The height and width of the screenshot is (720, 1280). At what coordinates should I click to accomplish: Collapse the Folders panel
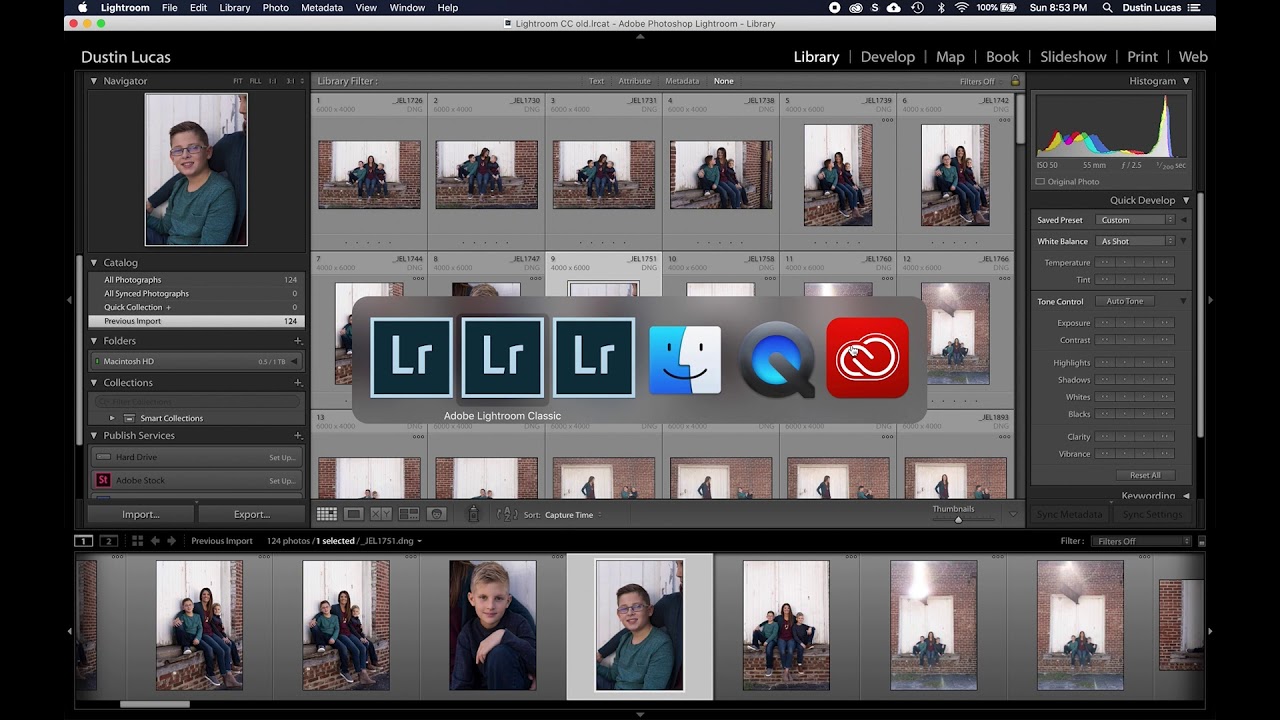click(94, 341)
